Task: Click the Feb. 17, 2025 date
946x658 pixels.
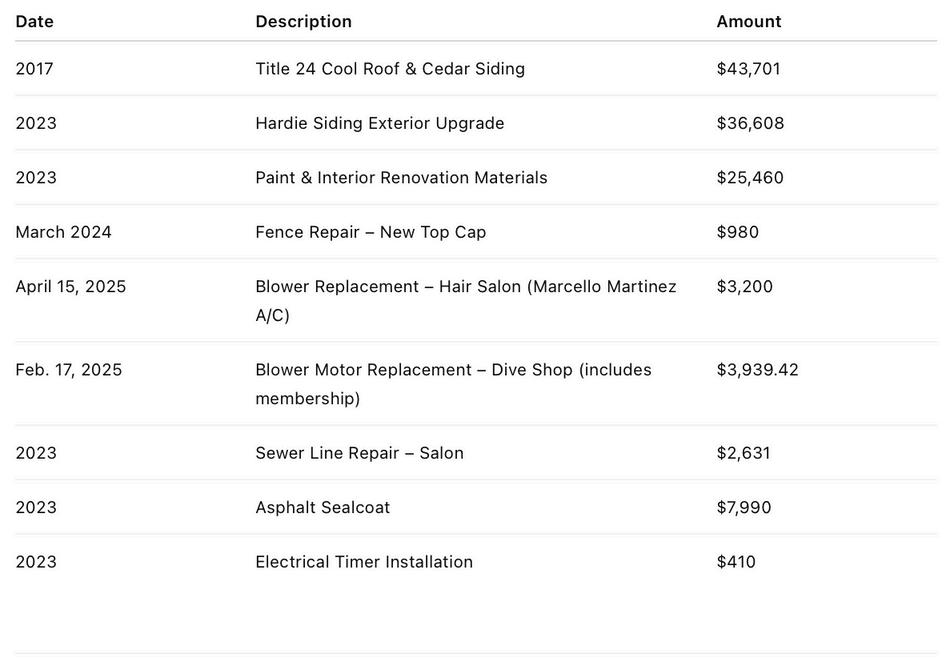Action: (x=69, y=370)
